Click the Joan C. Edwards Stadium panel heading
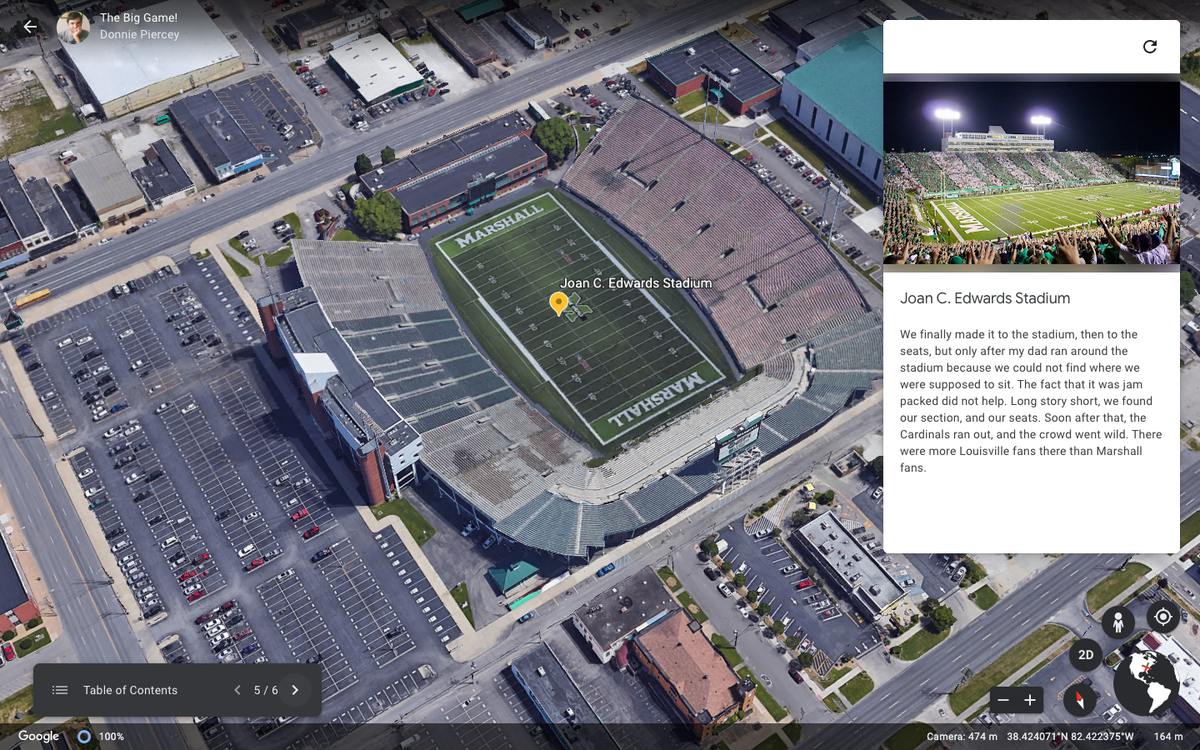The width and height of the screenshot is (1200, 750). [x=985, y=298]
